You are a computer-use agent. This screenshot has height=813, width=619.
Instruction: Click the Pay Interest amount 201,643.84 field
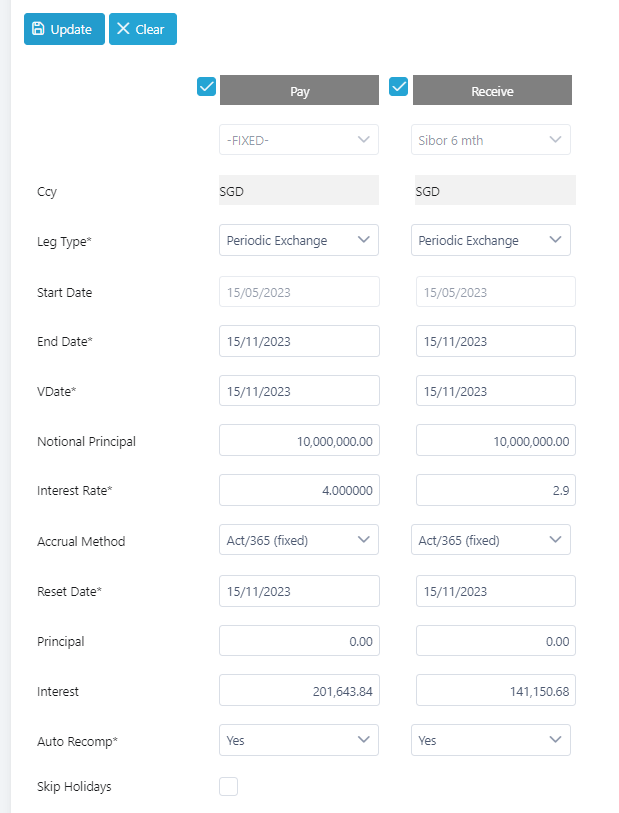click(299, 690)
